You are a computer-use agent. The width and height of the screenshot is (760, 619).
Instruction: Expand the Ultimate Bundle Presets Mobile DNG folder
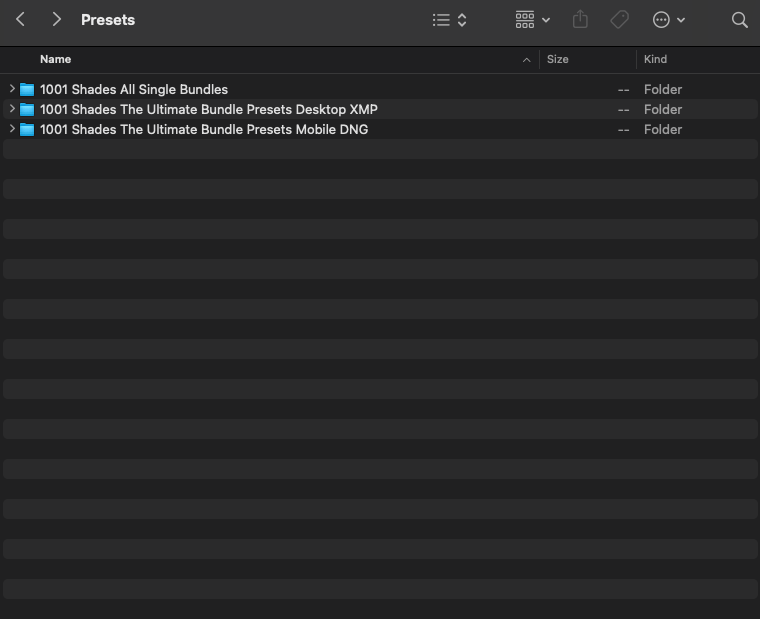[11, 129]
